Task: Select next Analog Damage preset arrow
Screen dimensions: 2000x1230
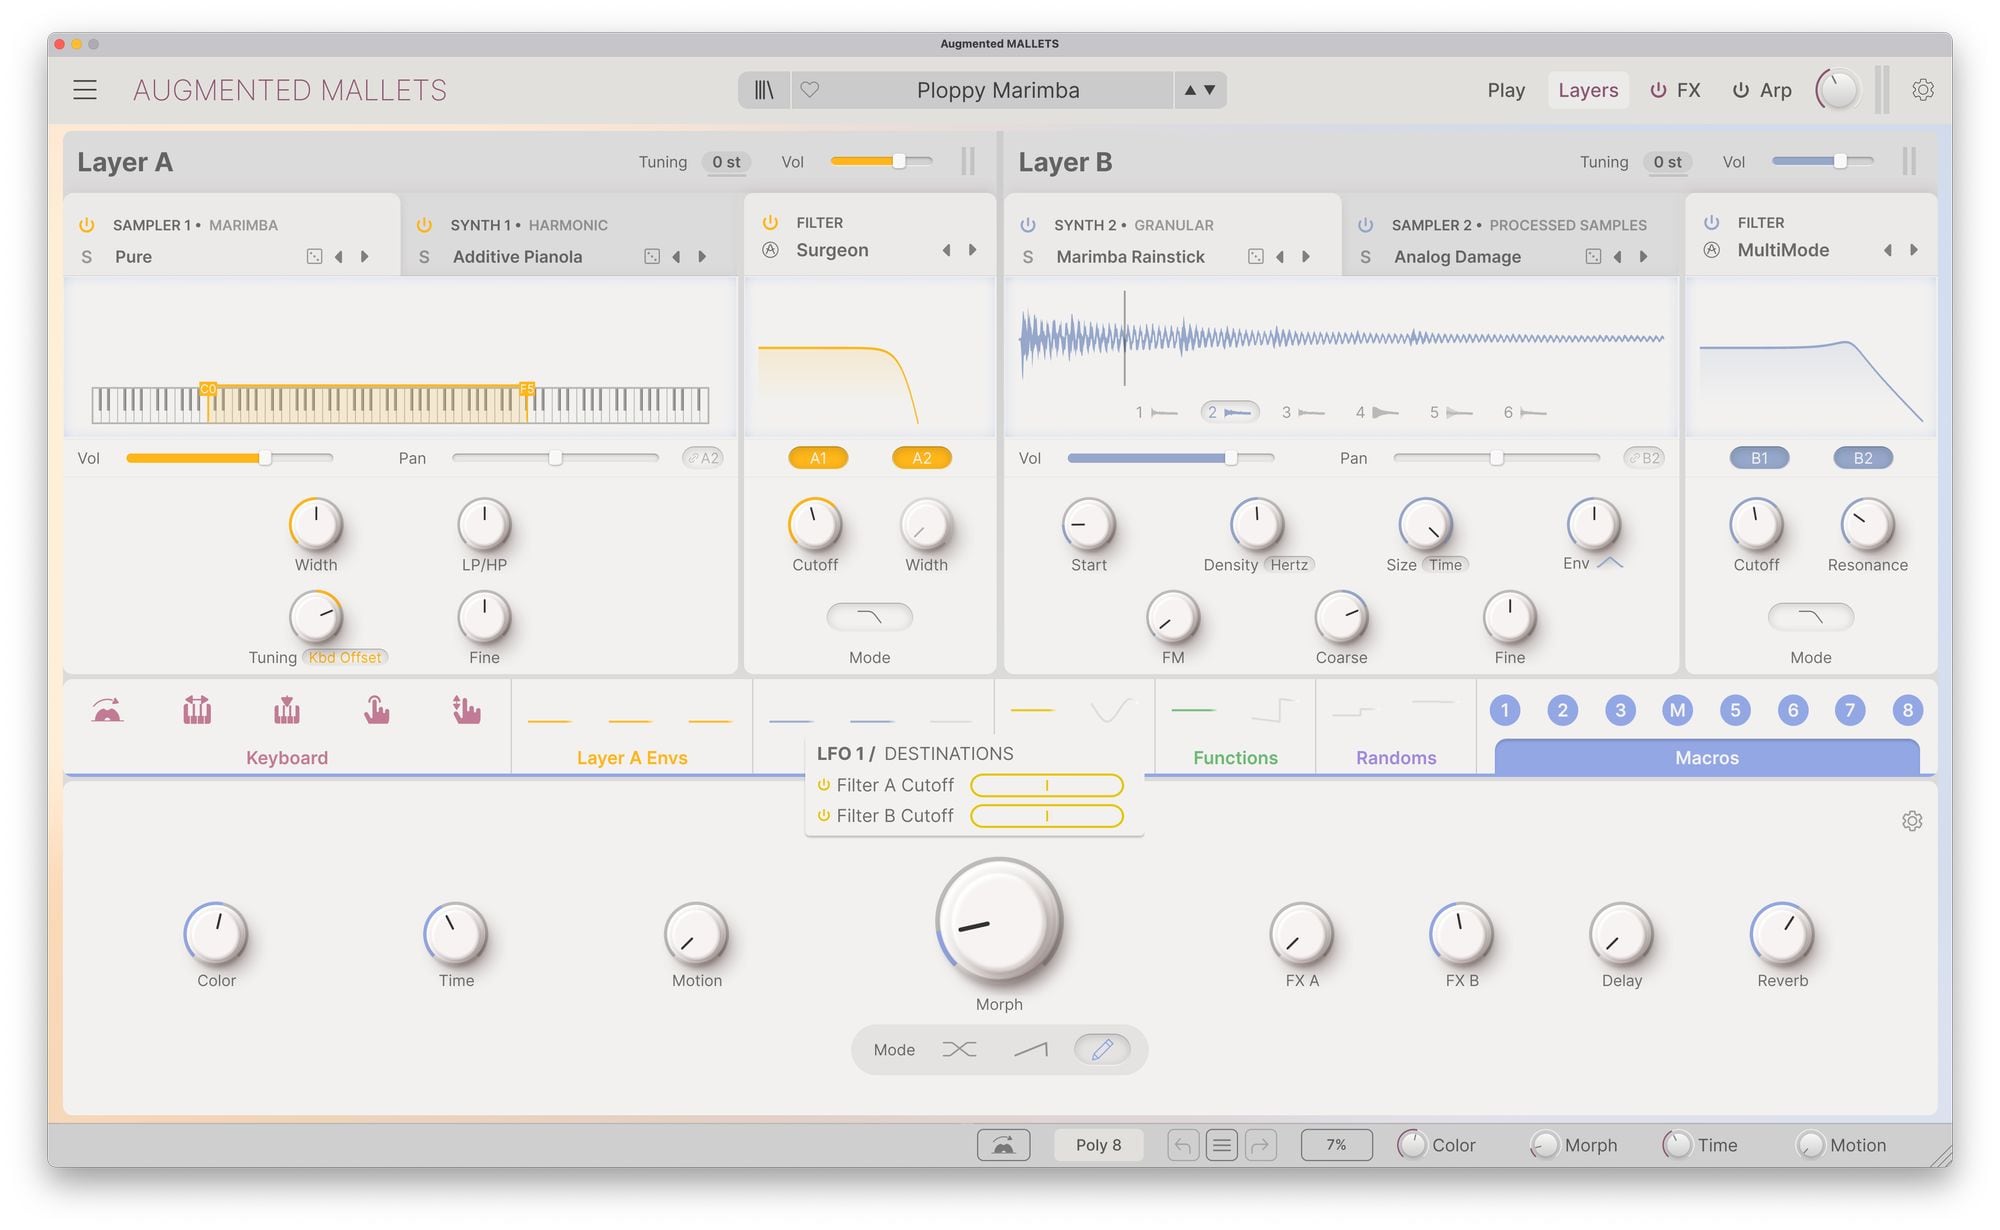Action: (1643, 257)
